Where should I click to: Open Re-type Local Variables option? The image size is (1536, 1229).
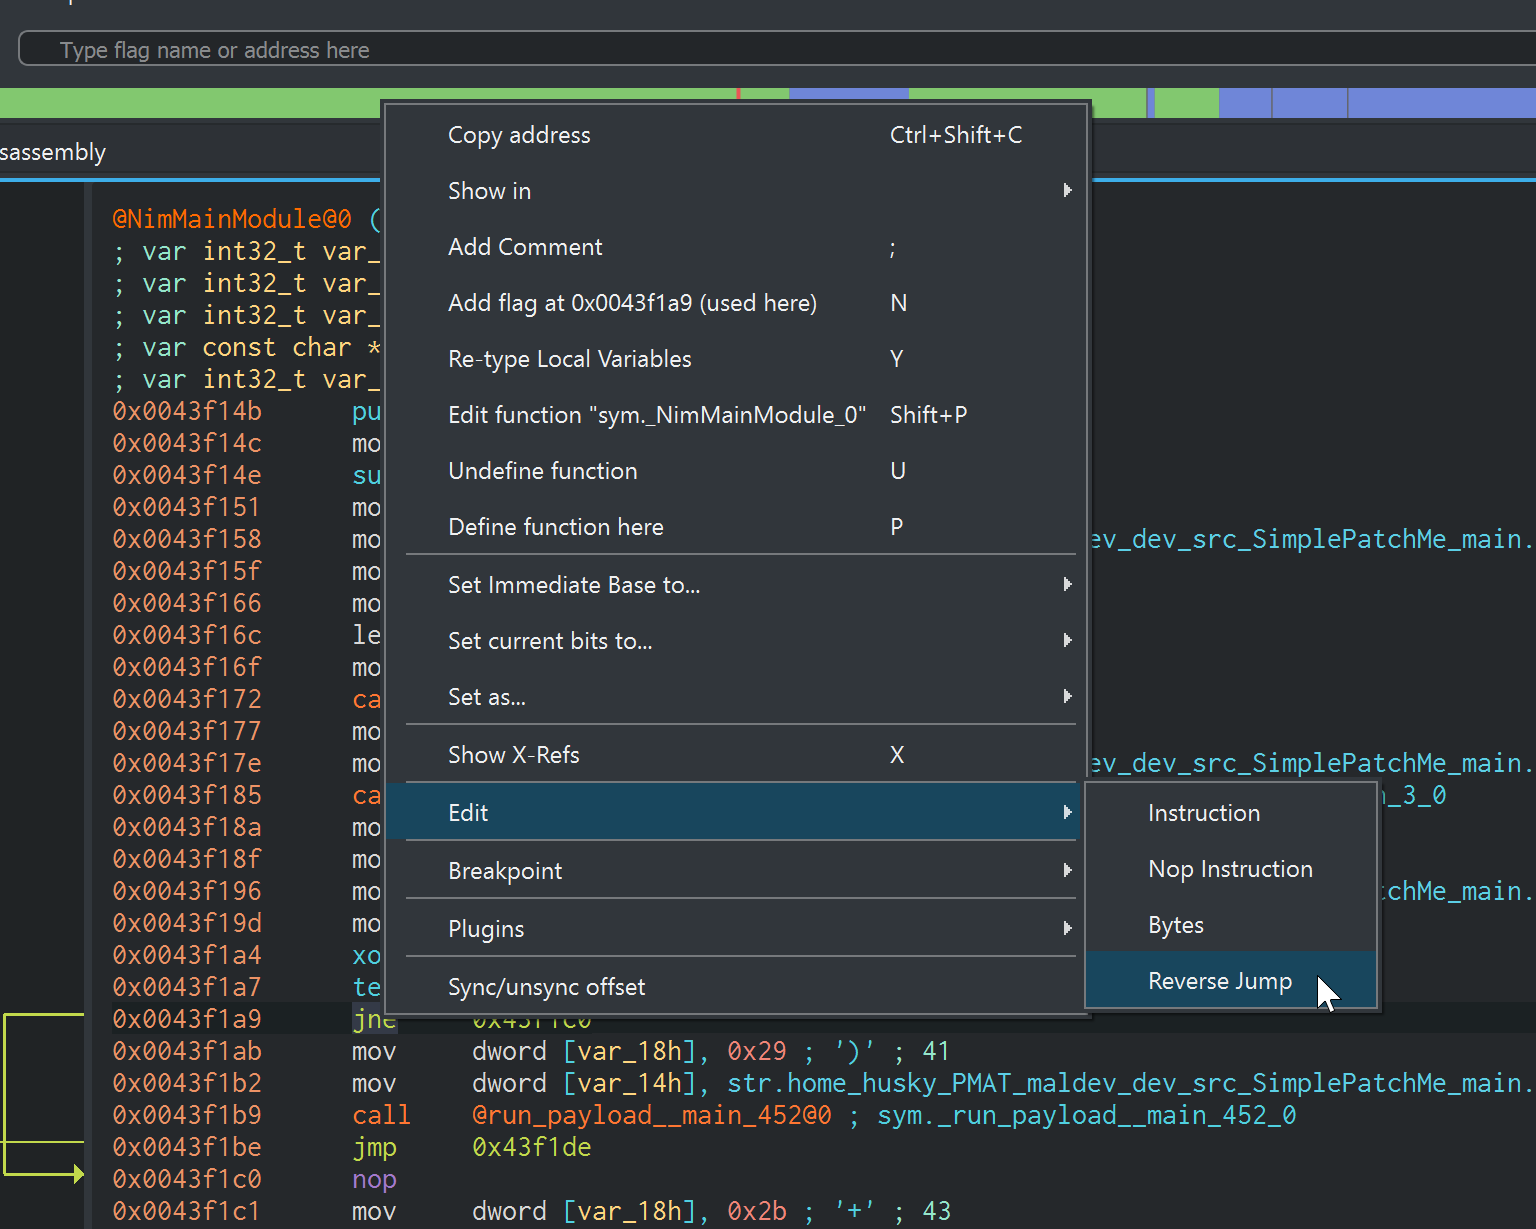(569, 359)
